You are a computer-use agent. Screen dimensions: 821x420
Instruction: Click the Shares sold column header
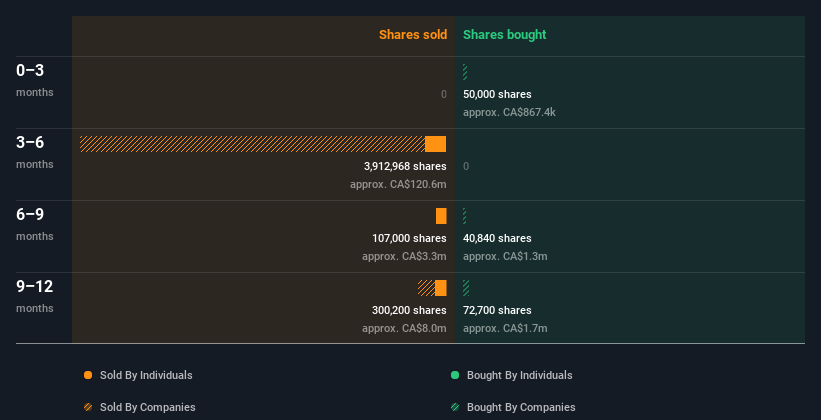coord(413,35)
